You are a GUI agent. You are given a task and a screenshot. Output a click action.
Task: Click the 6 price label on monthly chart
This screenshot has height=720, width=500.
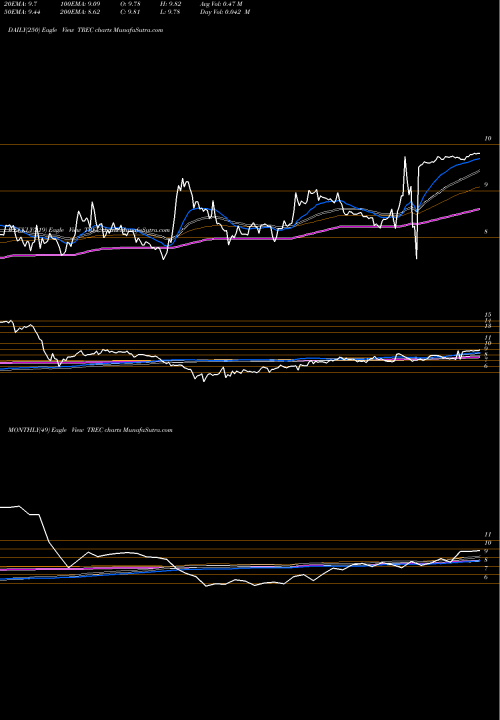coord(486,577)
